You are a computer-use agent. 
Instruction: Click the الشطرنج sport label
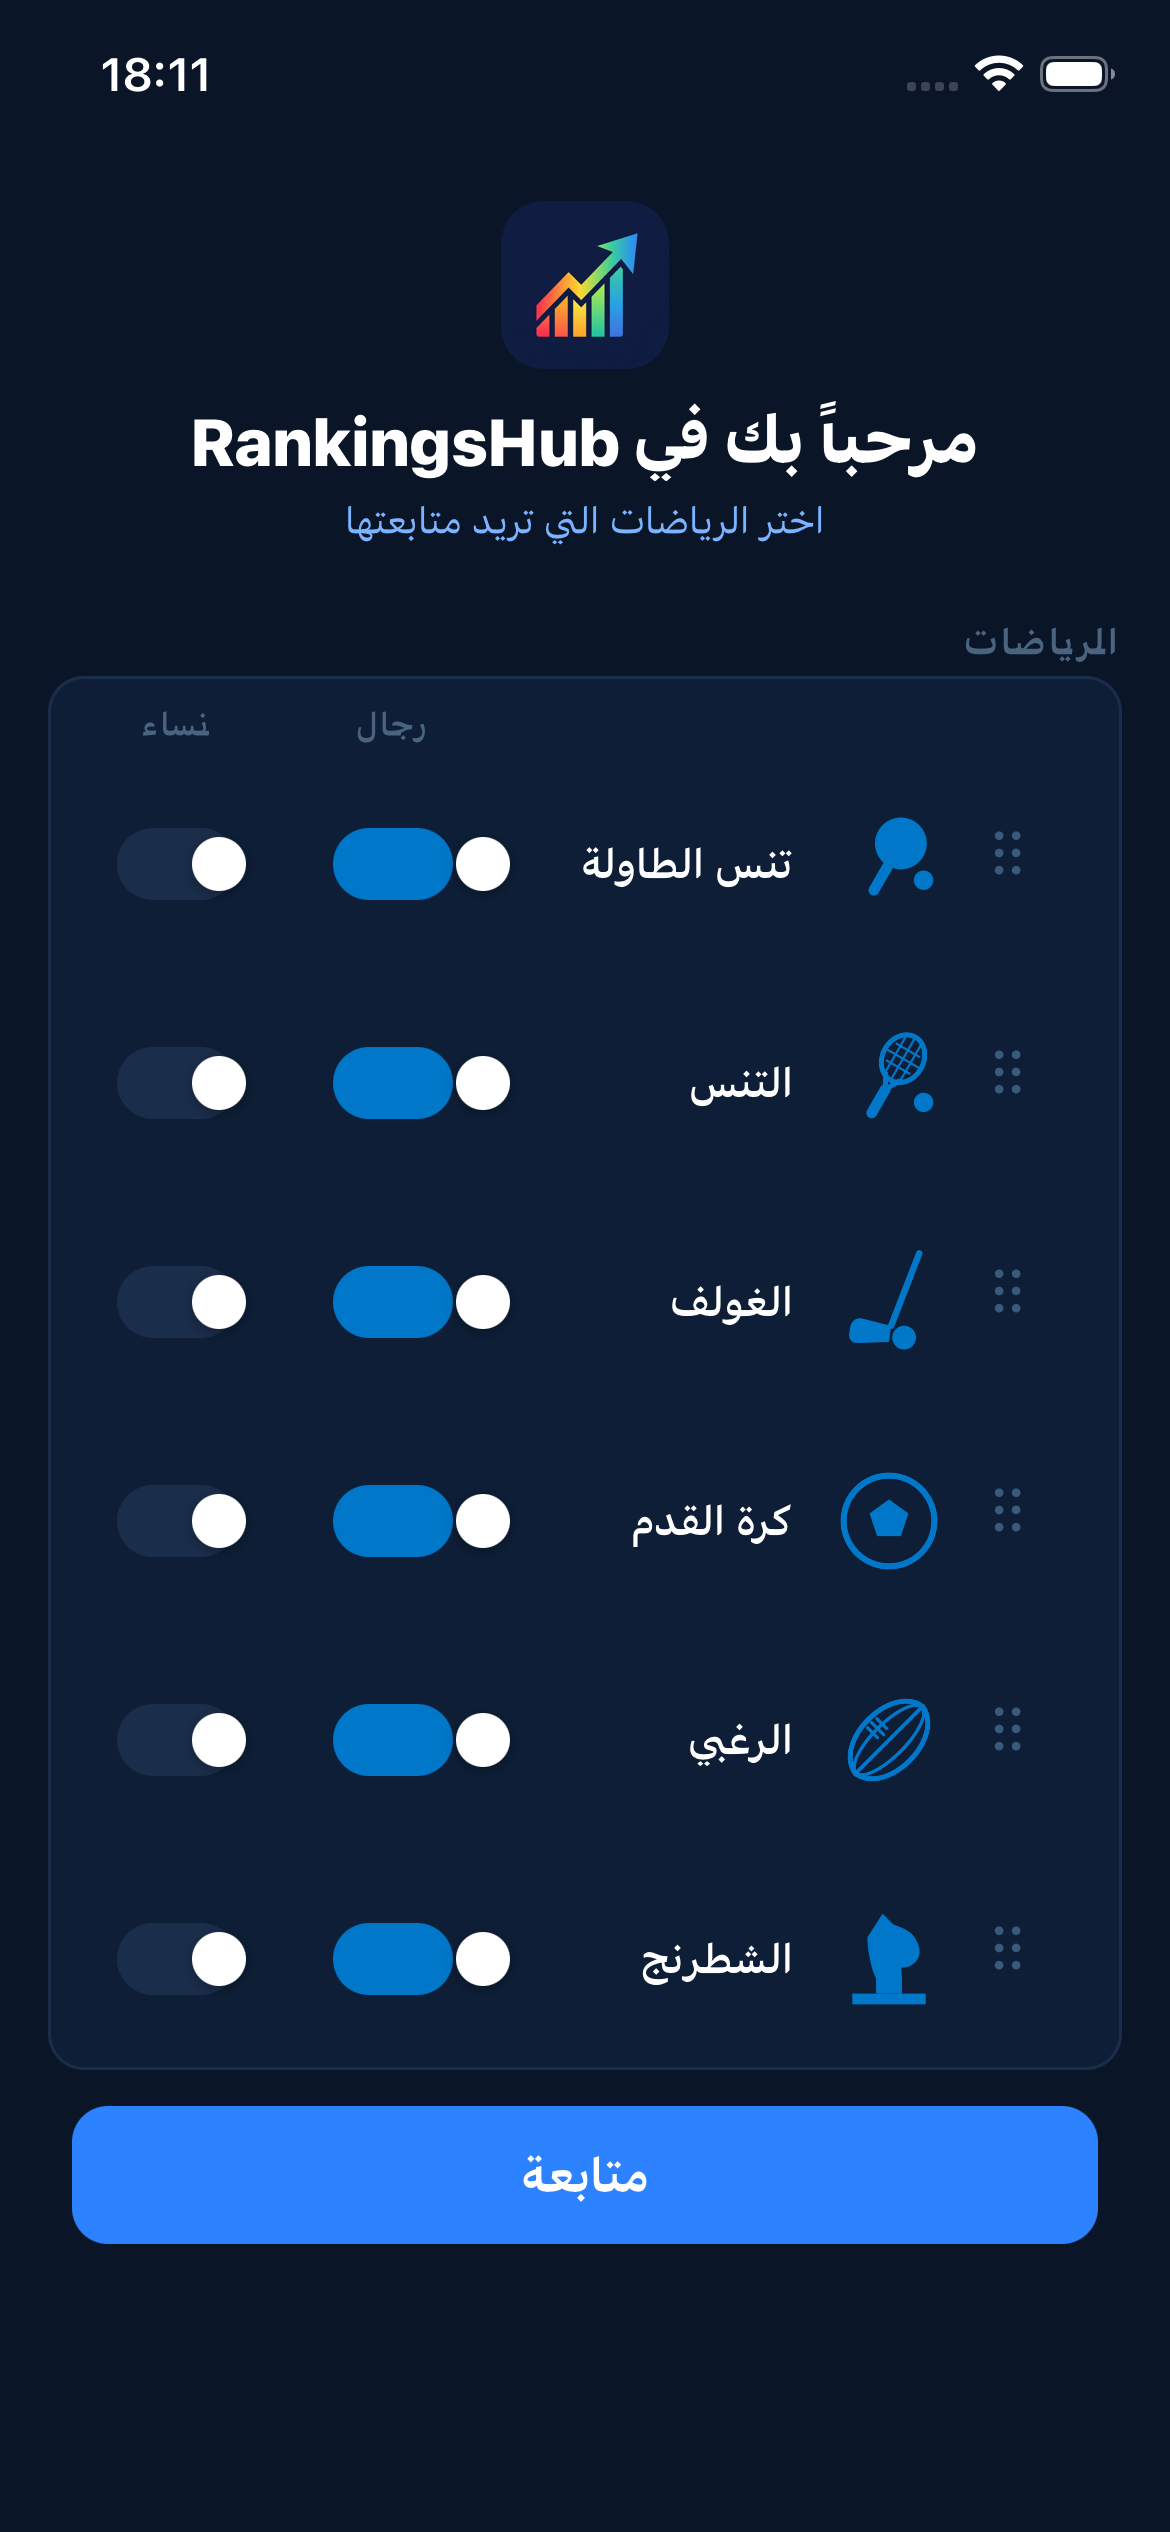716,1959
